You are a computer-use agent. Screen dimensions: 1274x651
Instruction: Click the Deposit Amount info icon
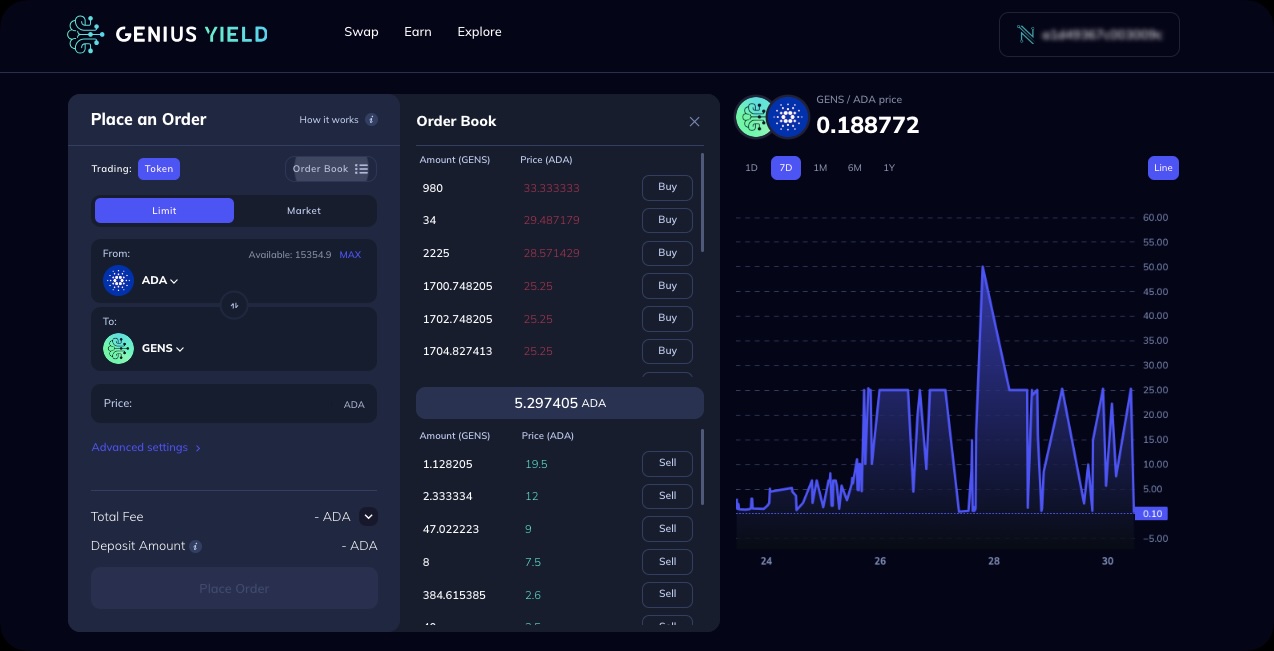point(196,547)
